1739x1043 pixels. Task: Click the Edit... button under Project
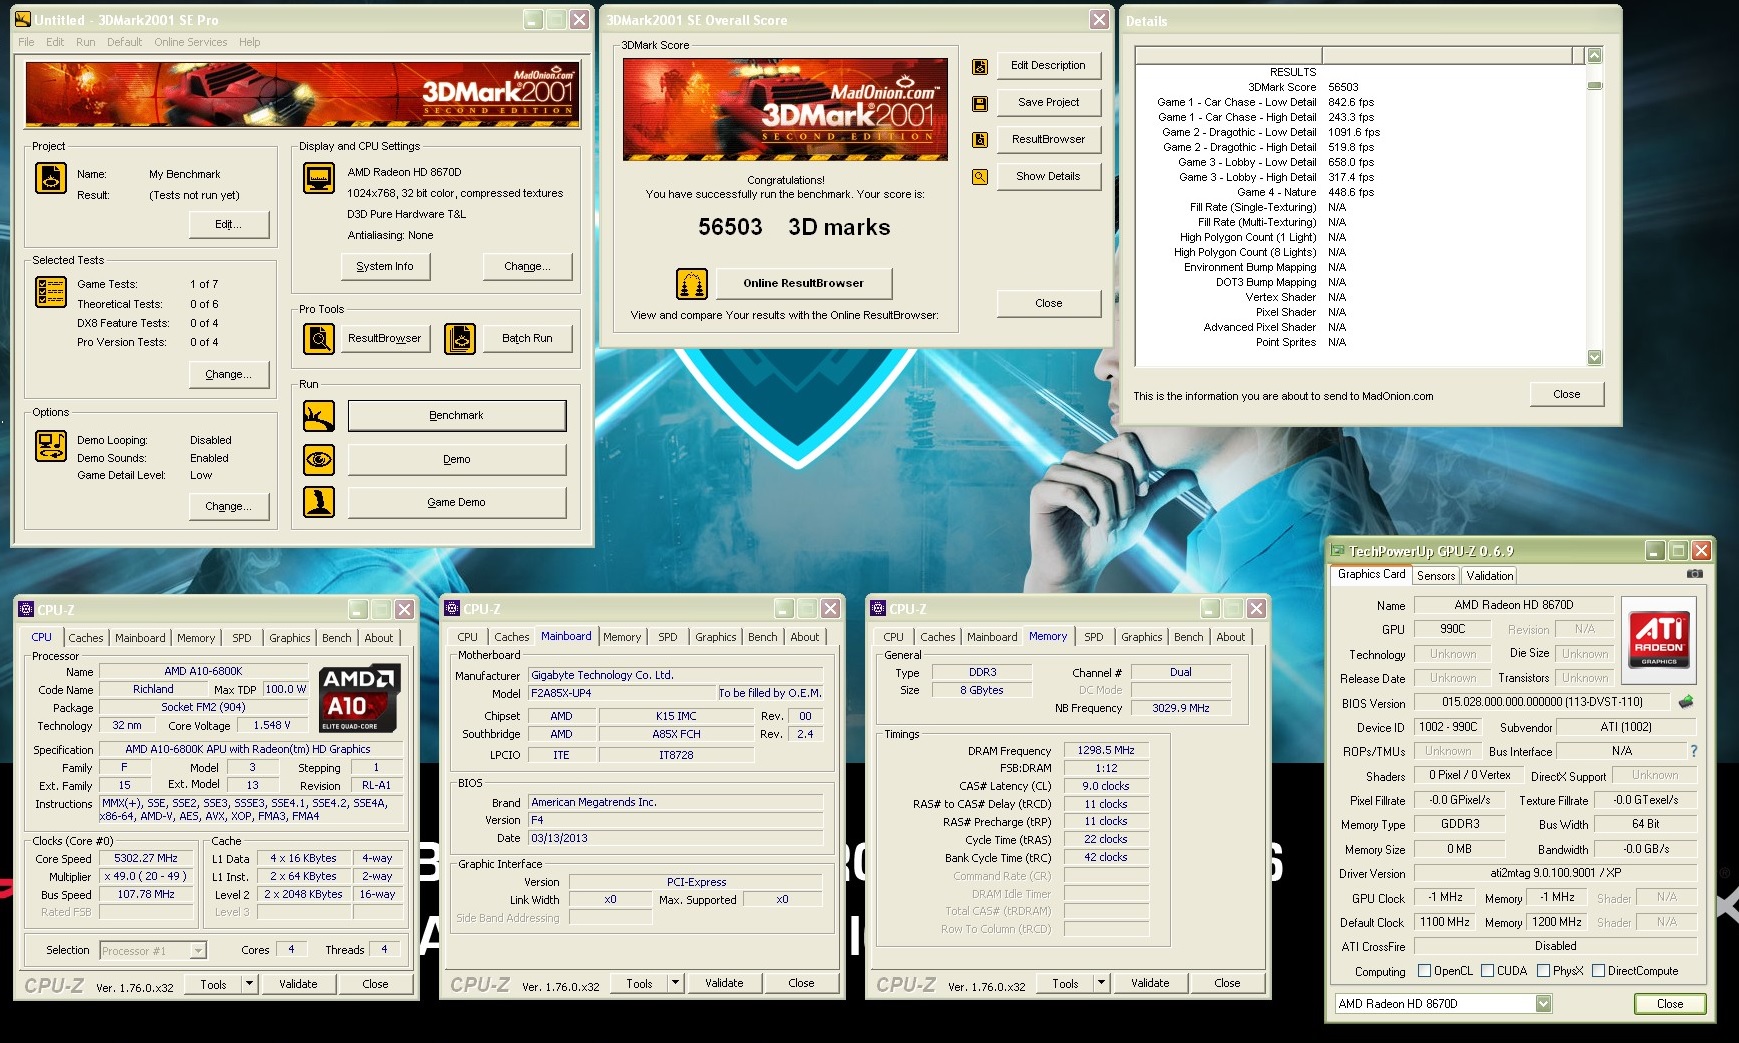tap(229, 225)
